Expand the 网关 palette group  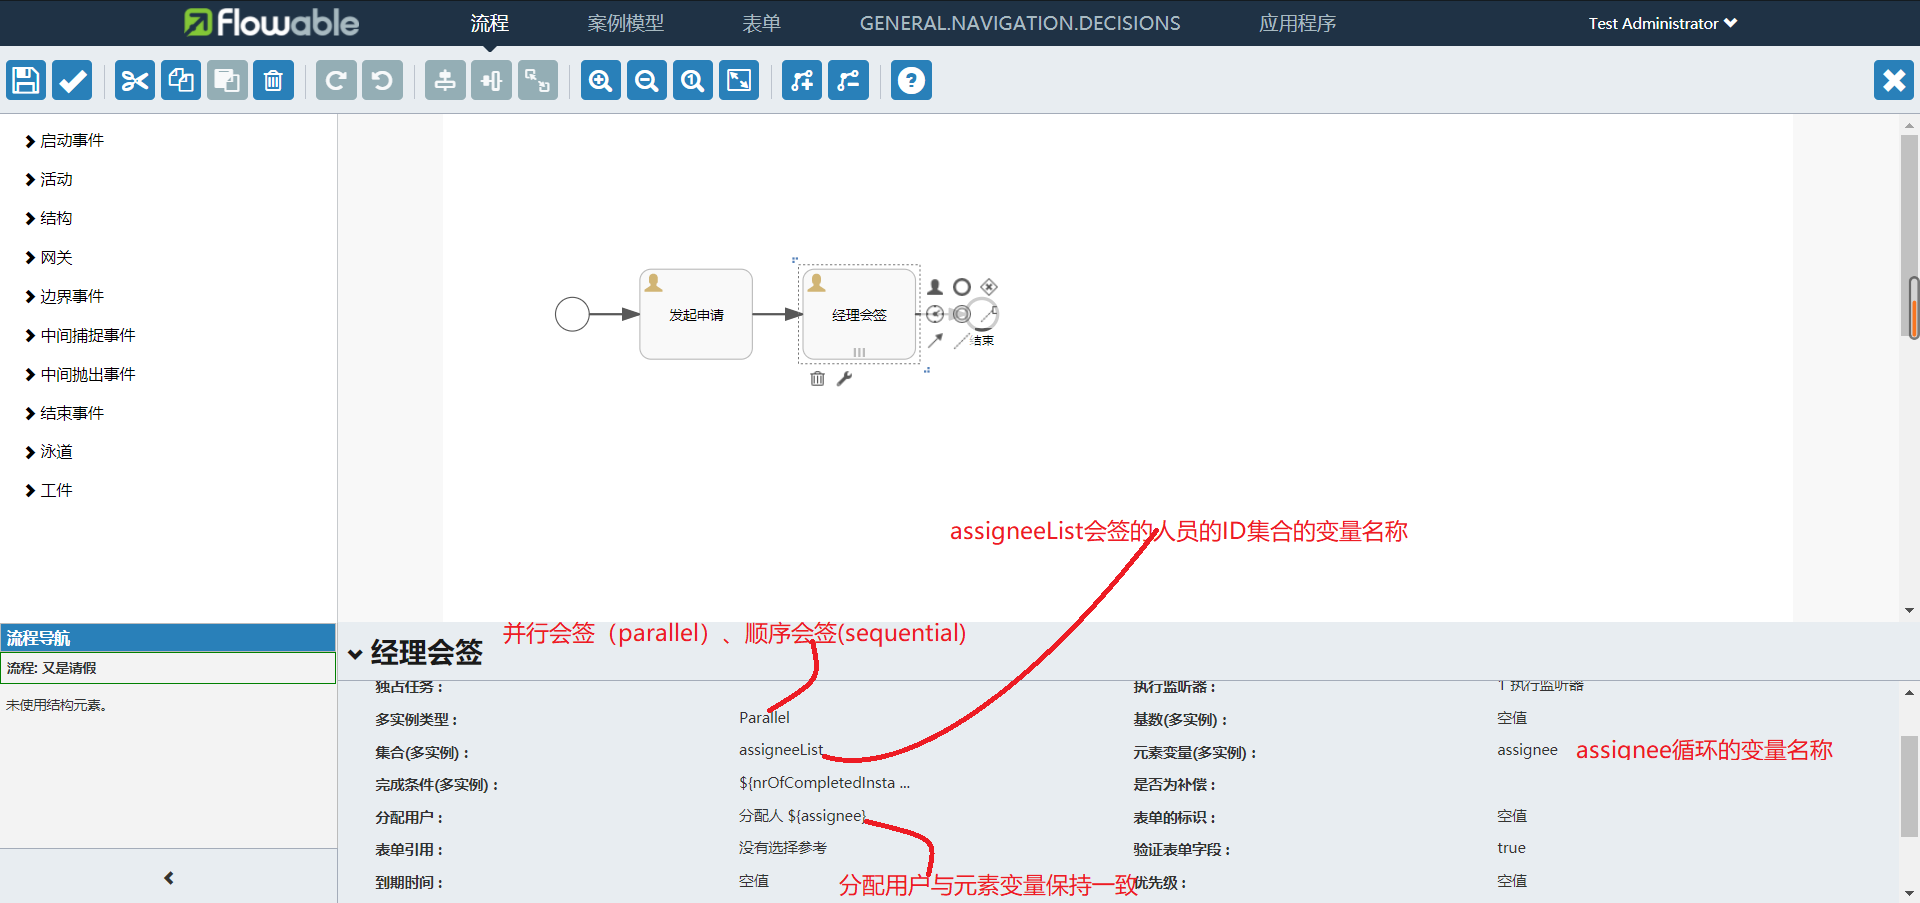pyautogui.click(x=48, y=258)
